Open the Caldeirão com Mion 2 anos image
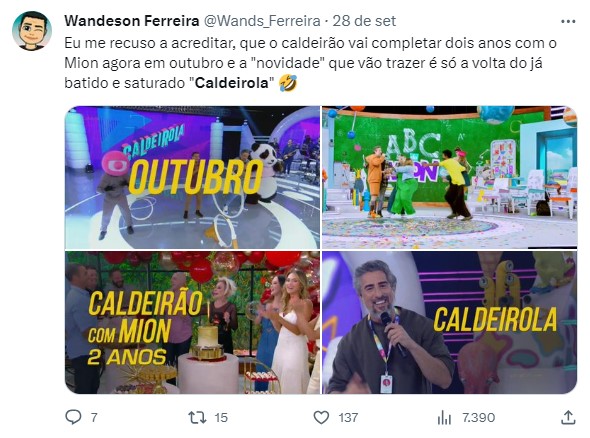Screen dimensions: 590x438 [192, 322]
